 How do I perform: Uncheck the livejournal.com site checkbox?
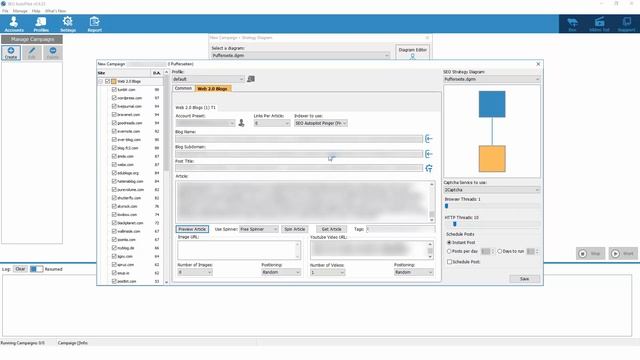114,106
